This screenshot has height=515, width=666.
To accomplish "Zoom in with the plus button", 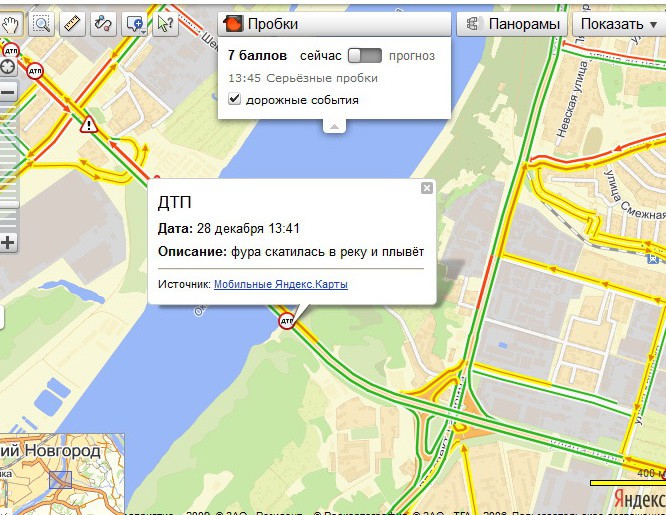I will 8,243.
